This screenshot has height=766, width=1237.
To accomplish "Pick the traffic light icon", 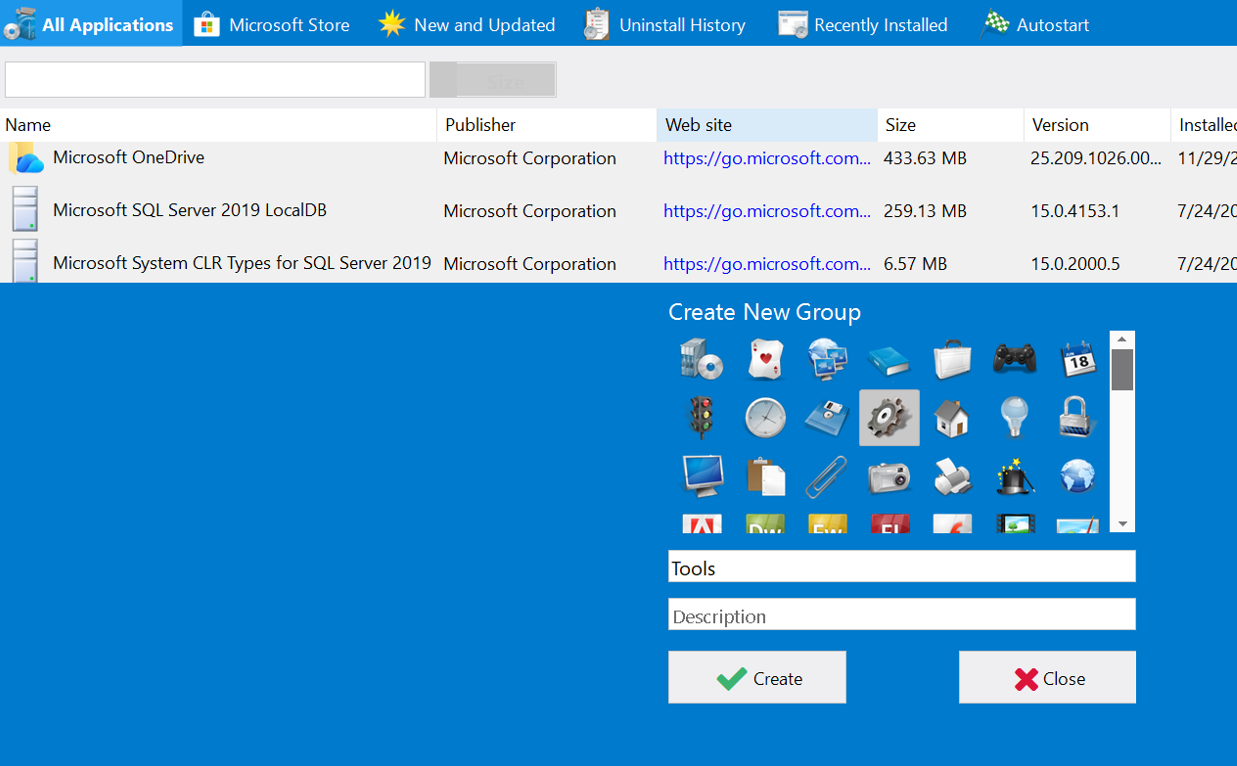I will [701, 417].
